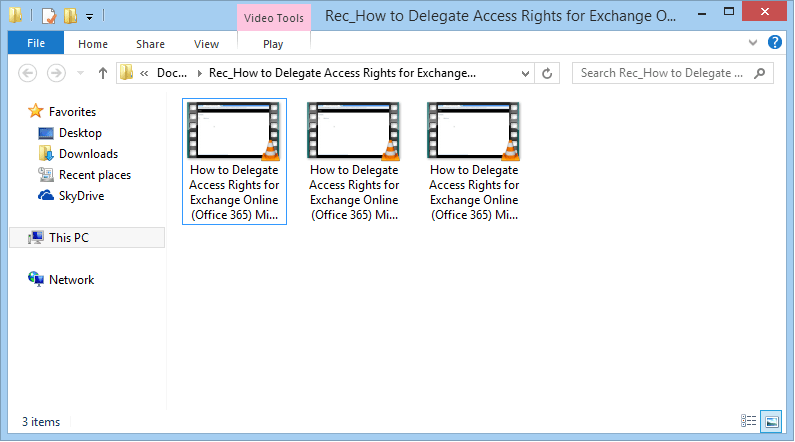Open the File menu

(35, 44)
